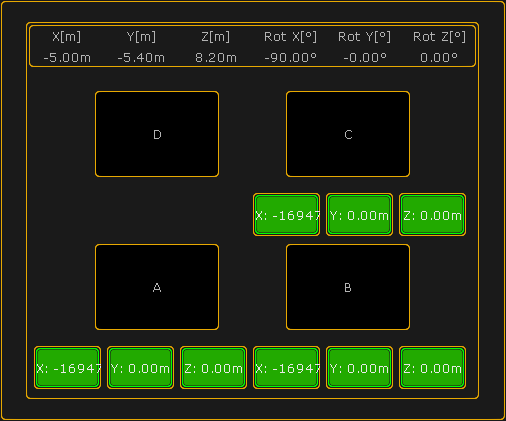The width and height of the screenshot is (506, 421).
Task: Select the black box labeled B
Action: point(348,287)
